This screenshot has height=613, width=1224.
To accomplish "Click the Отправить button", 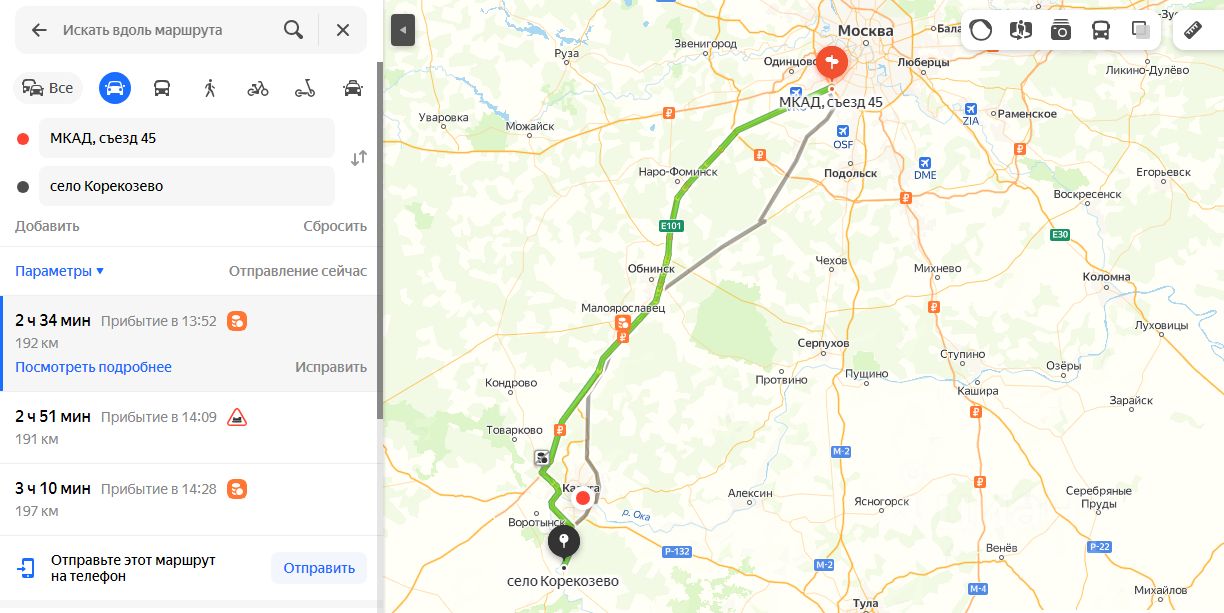I will [319, 568].
